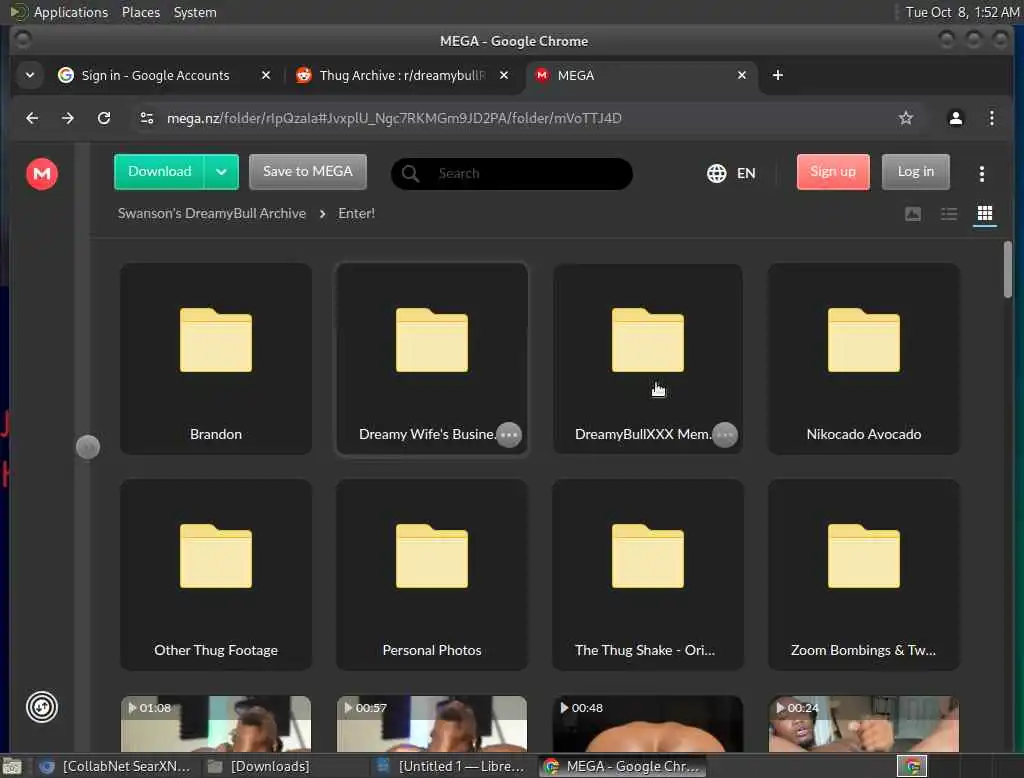Screen dimensions: 1024x778
Task: Bookmark this page with the star
Action: tap(905, 118)
